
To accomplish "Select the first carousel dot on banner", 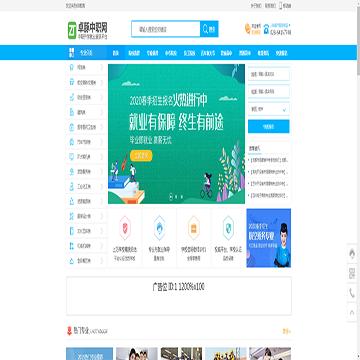I will pos(171,197).
